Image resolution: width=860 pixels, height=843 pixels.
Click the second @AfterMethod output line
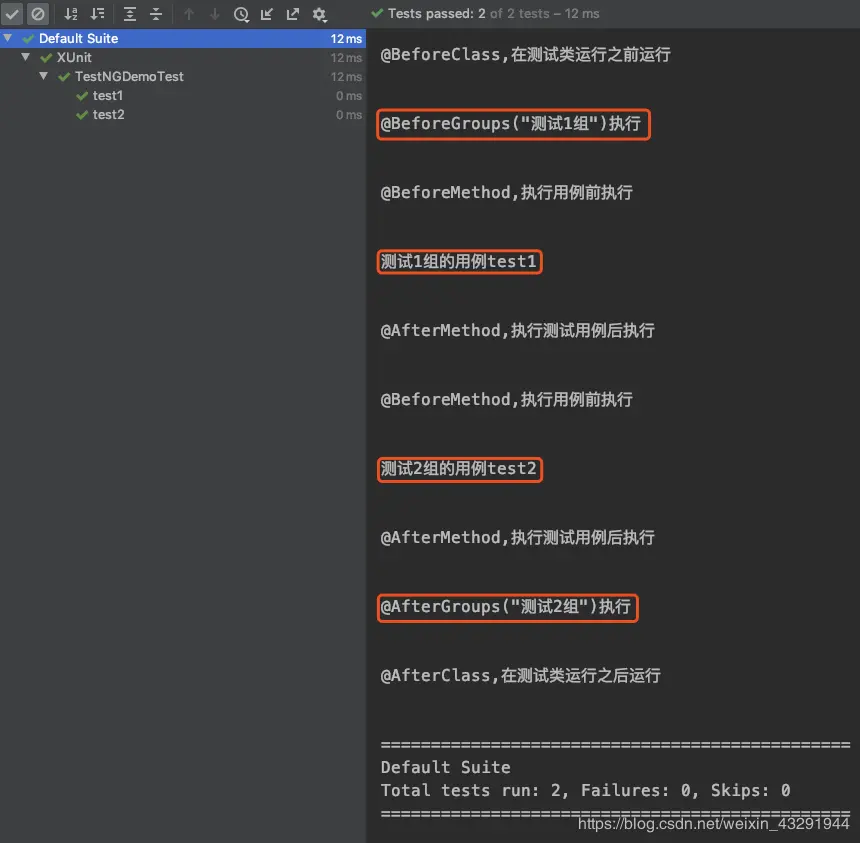coord(517,538)
